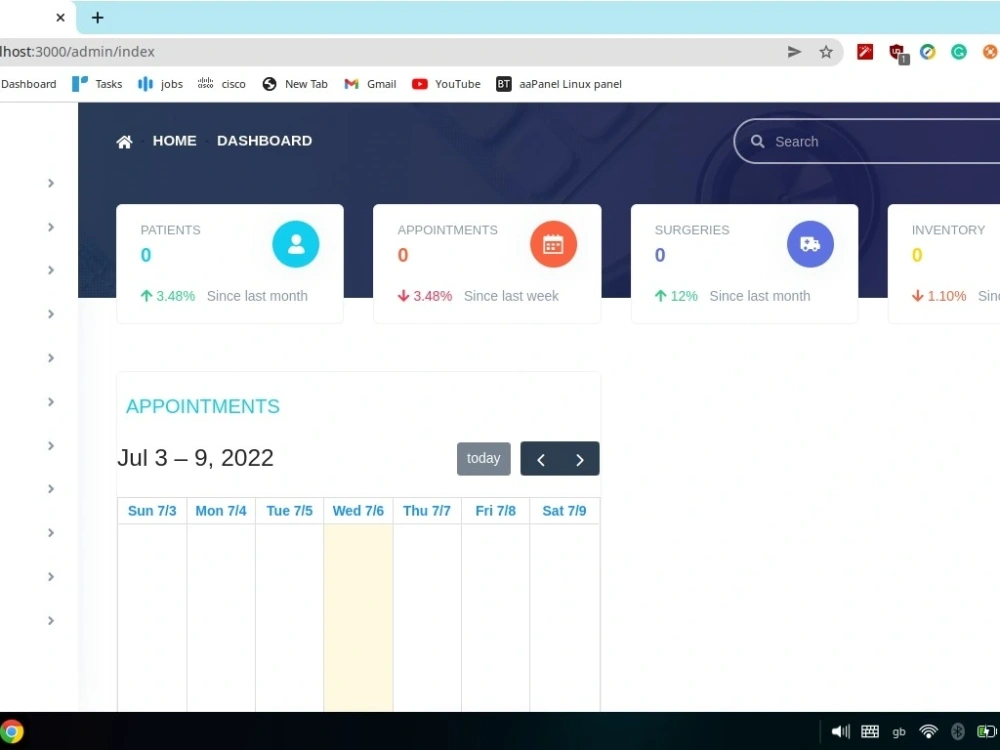Expand the third sidebar chevron
The image size is (1000, 750).
51,270
